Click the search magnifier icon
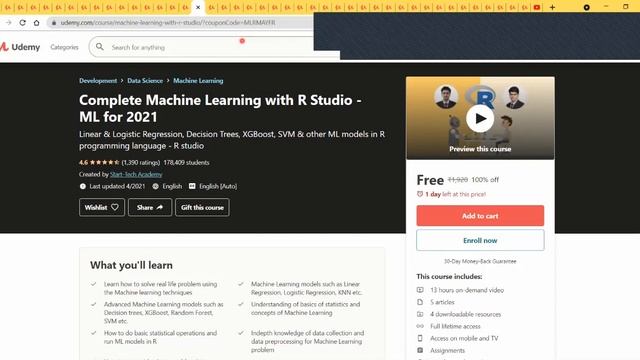Viewport: 640px width, 360px height. (x=100, y=47)
